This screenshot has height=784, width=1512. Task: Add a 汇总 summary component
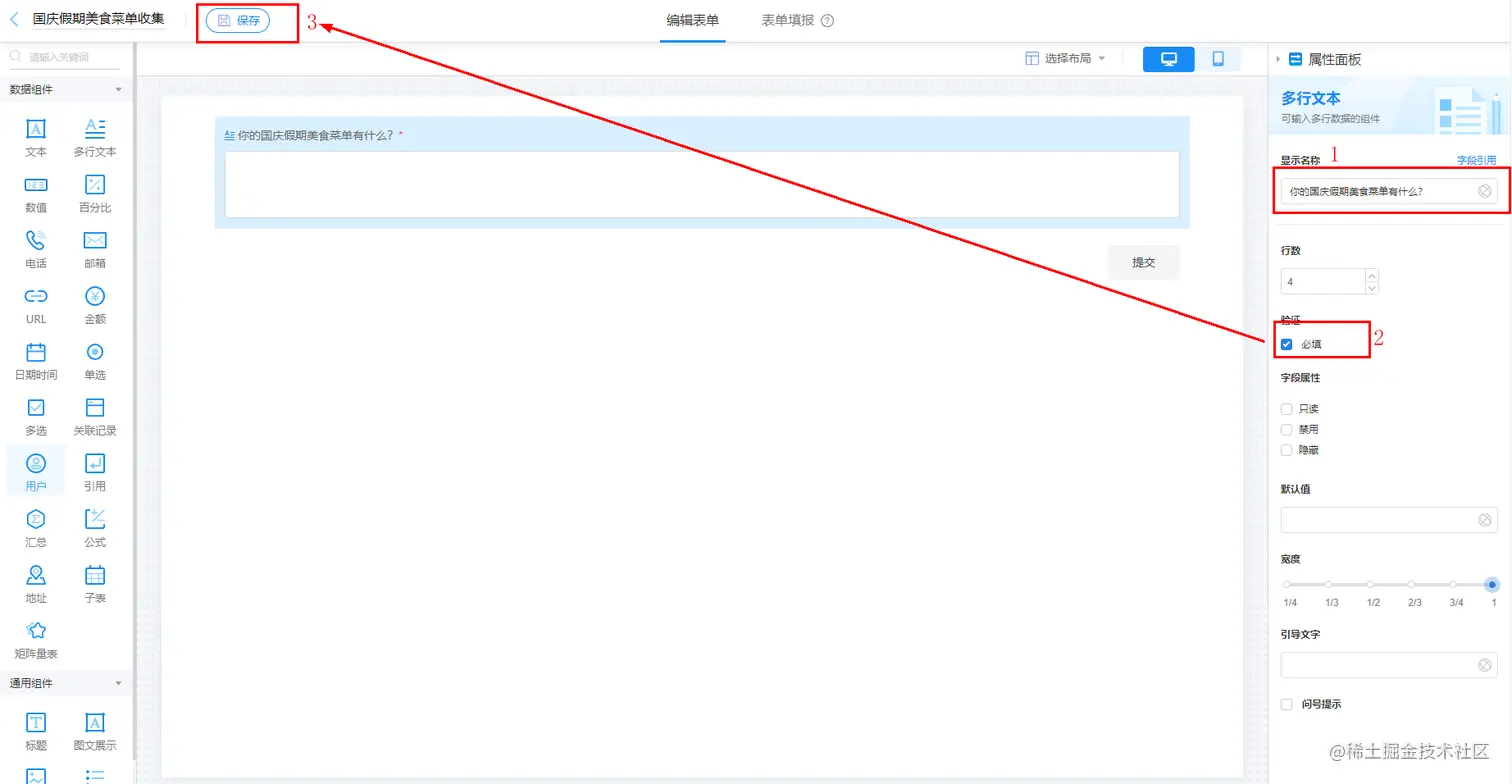36,529
